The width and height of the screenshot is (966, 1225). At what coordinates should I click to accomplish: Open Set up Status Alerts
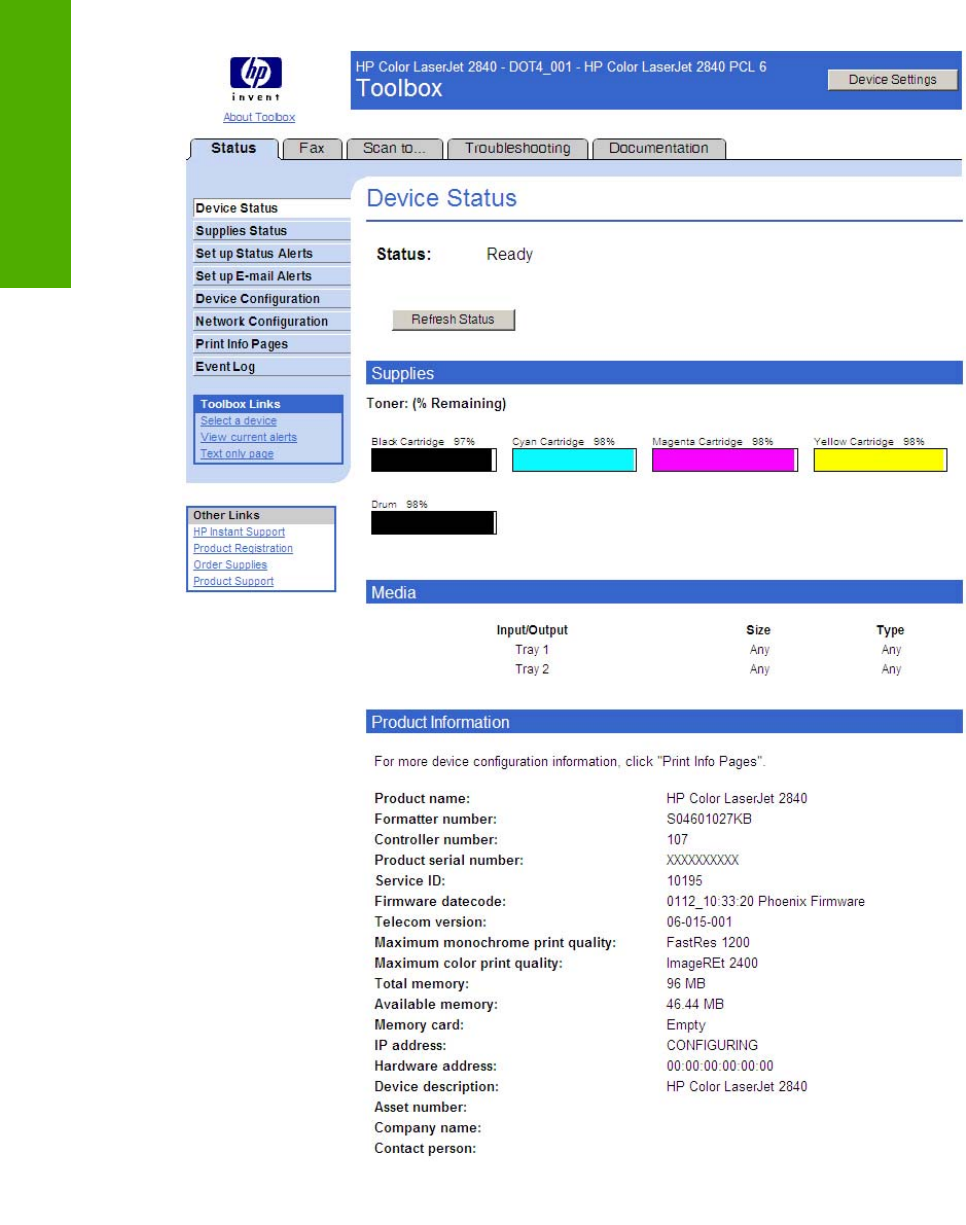point(271,254)
